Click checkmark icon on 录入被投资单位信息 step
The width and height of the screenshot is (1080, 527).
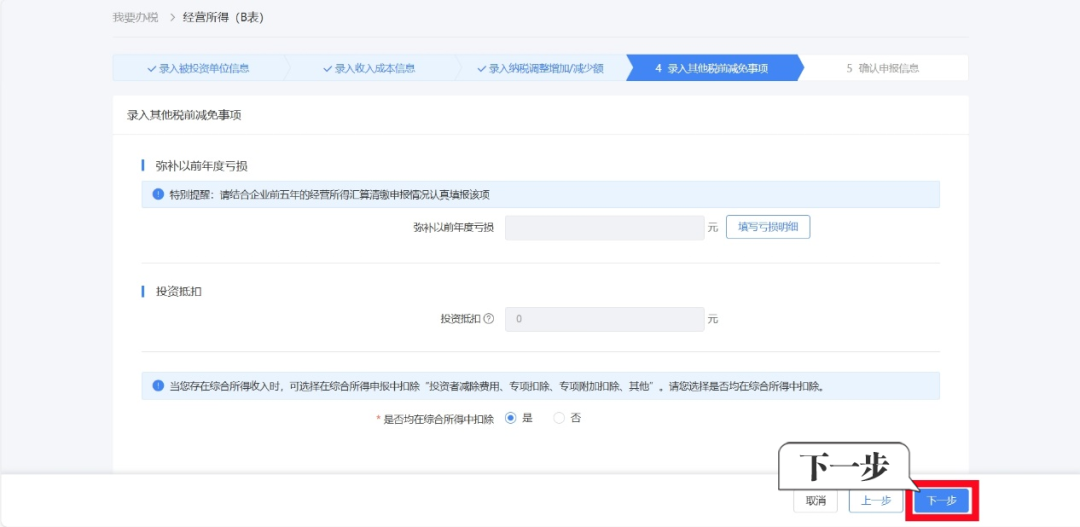click(152, 69)
